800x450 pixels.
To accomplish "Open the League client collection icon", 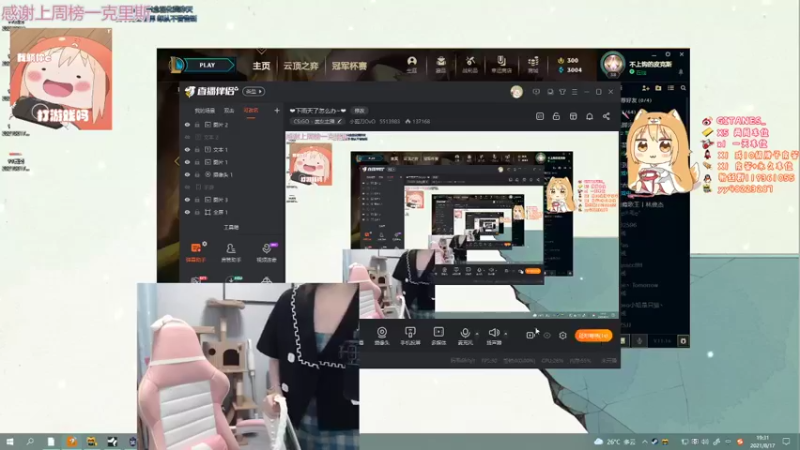I will [441, 64].
